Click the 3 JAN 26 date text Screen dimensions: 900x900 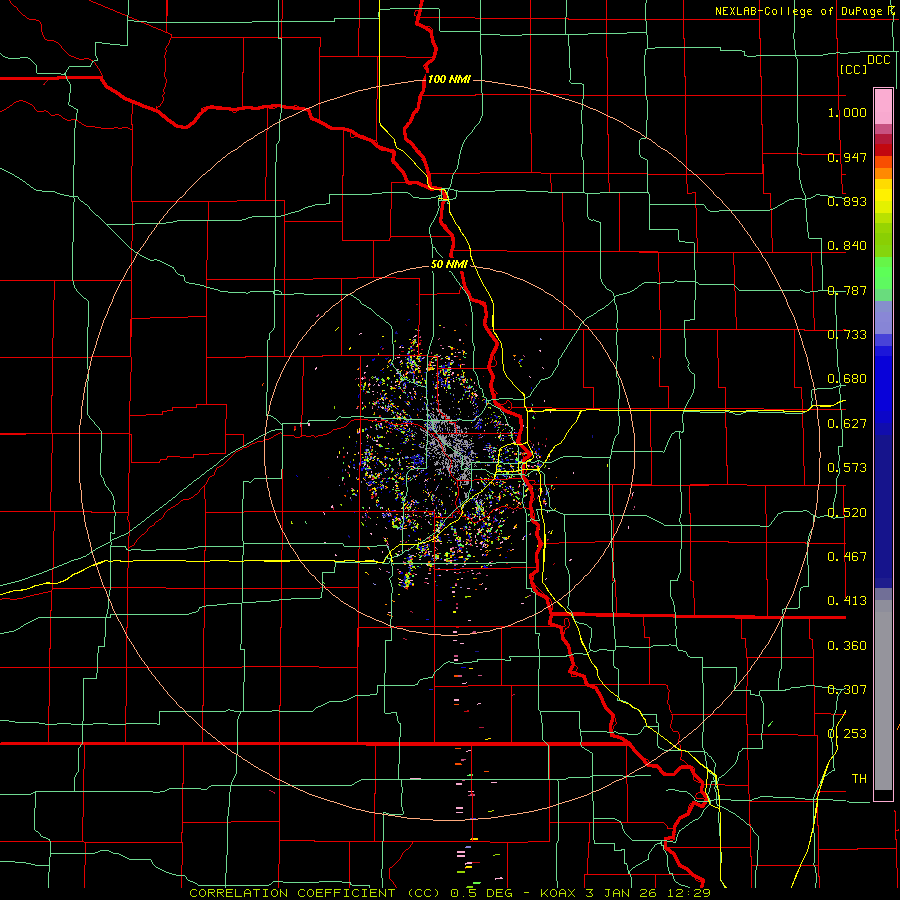tap(622, 893)
